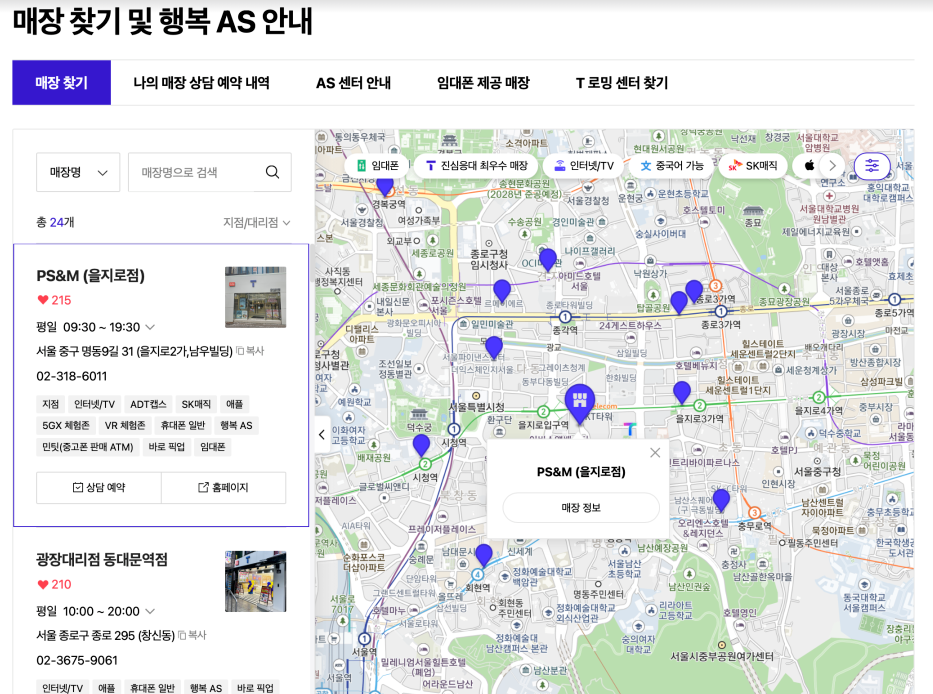This screenshot has height=694, width=933.
Task: Click the map pin left of 종로3가역
Action: point(694,292)
